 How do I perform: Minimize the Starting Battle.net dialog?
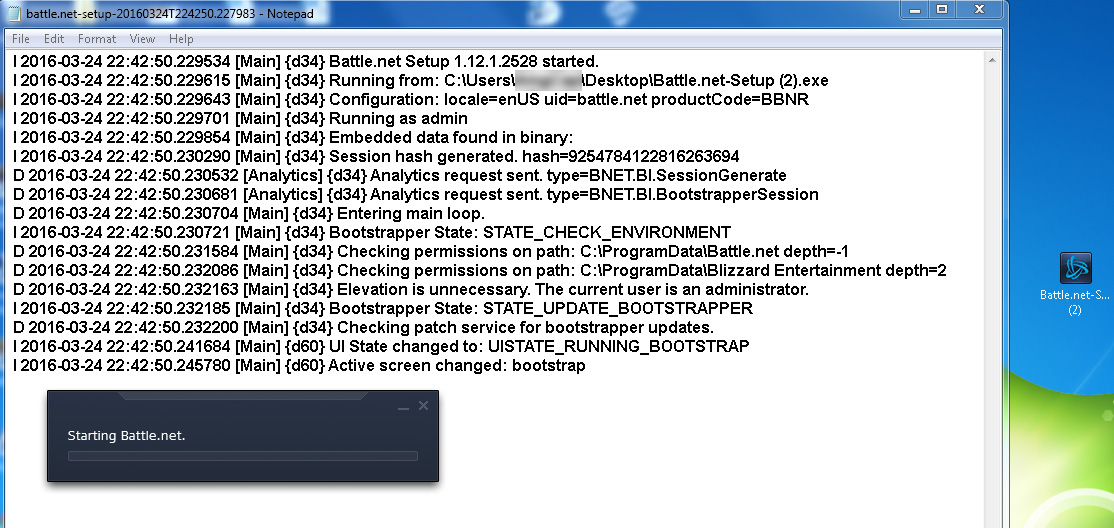403,407
